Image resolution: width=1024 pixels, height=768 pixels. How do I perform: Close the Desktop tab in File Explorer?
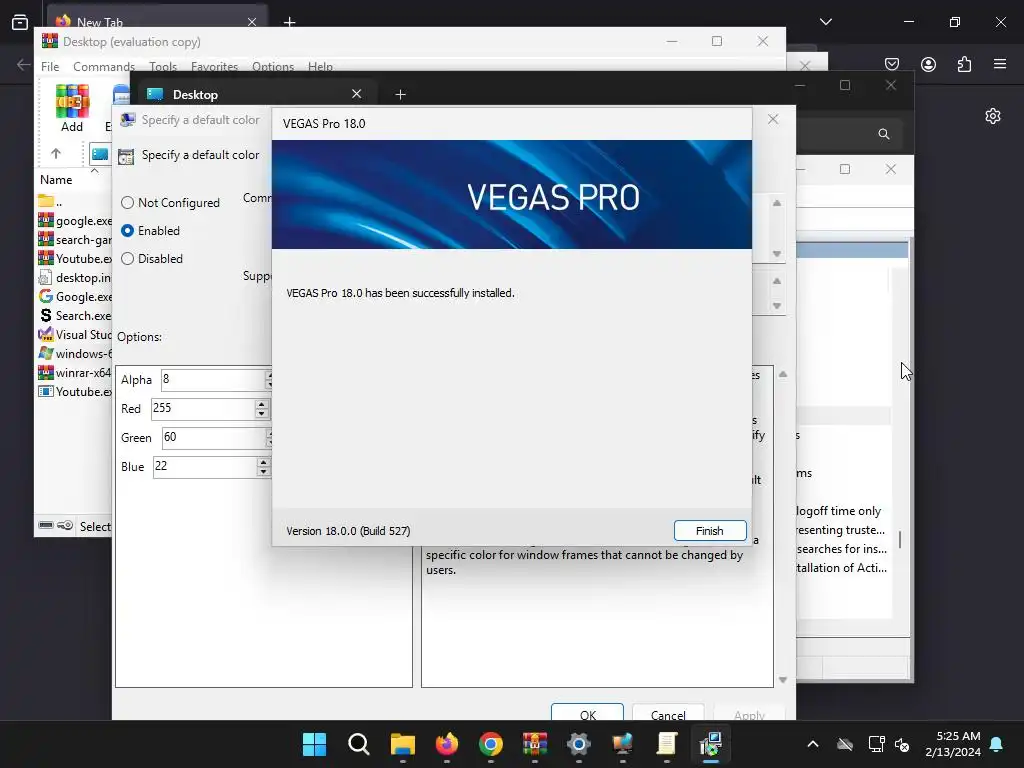[357, 94]
